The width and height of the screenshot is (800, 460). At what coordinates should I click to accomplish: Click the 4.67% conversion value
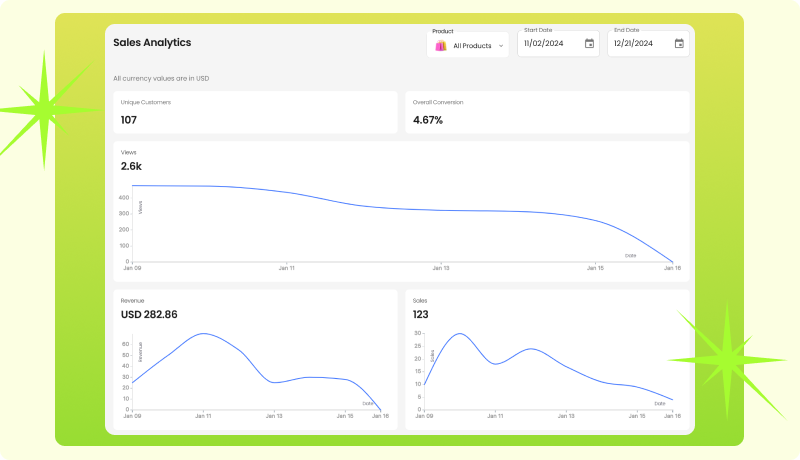428,120
